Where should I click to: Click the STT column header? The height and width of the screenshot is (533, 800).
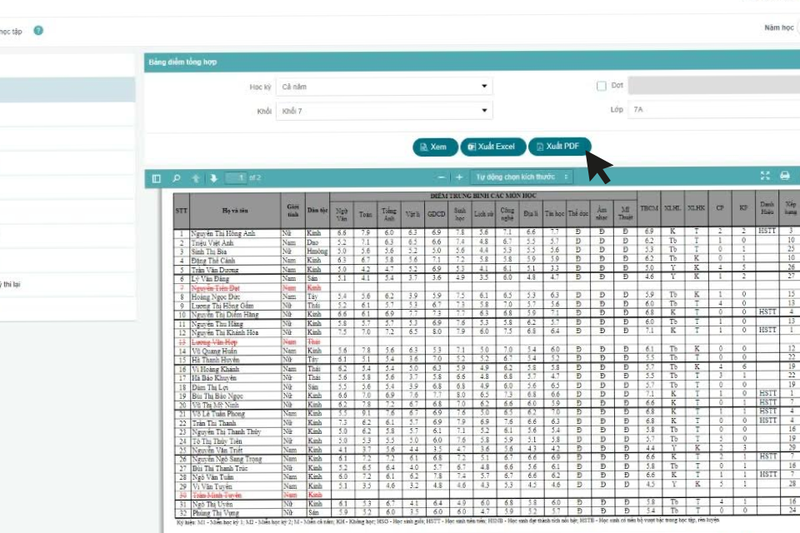[181, 211]
